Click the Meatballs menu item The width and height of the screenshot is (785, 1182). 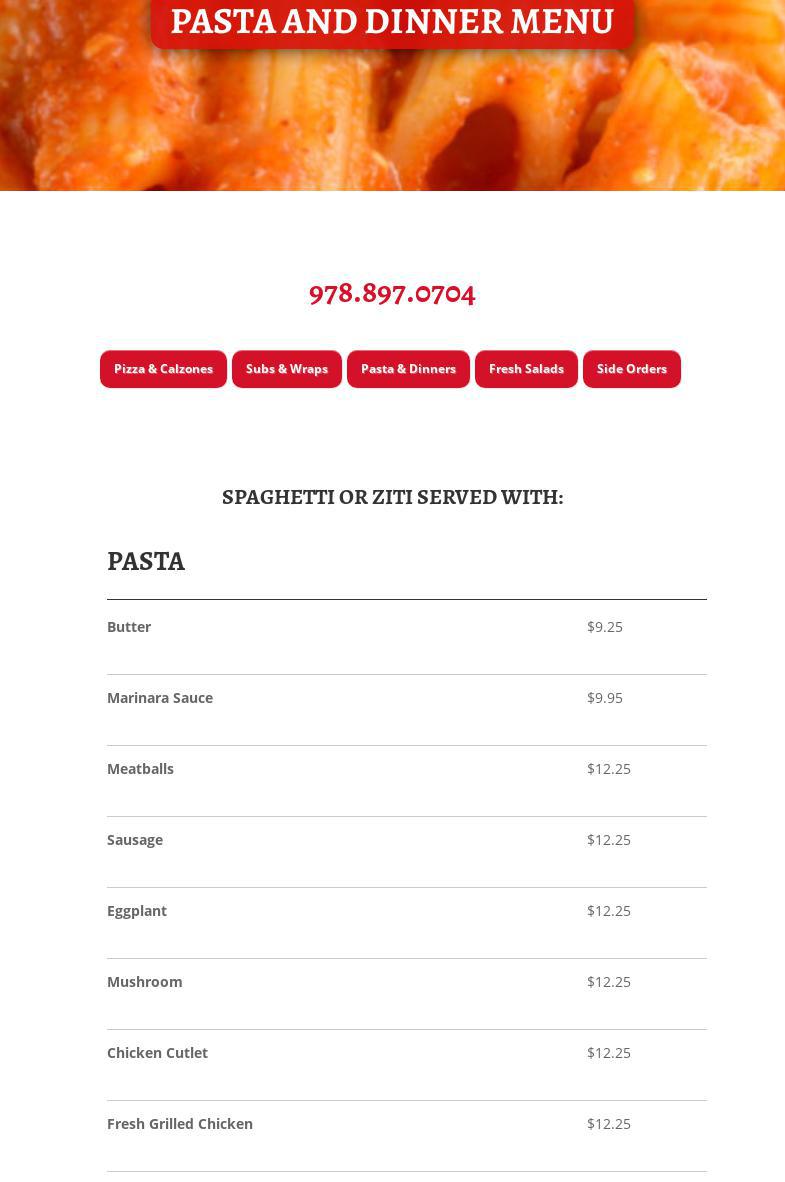pos(140,769)
